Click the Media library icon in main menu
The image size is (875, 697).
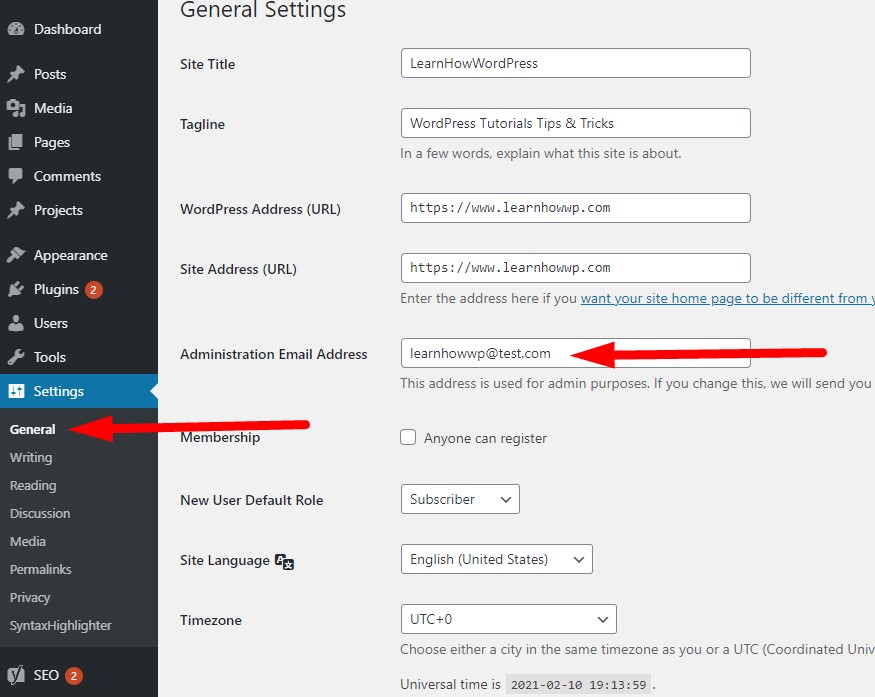coord(16,108)
